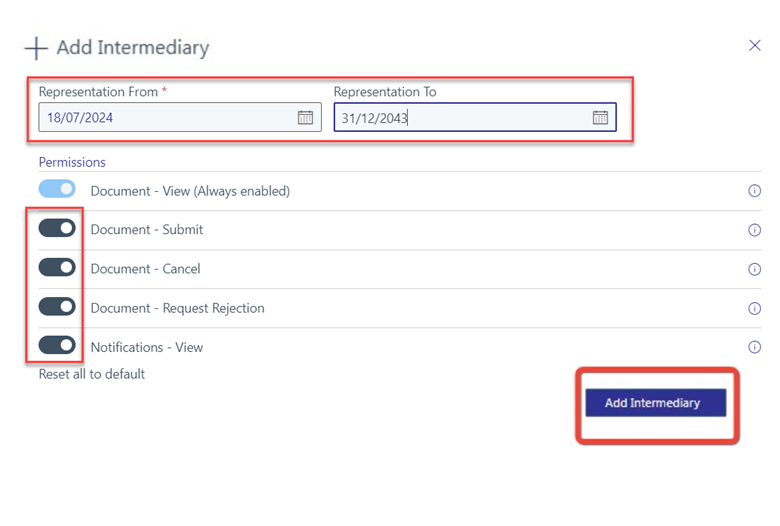Close the Add Intermediary dialog
The image size is (780, 526).
[755, 45]
